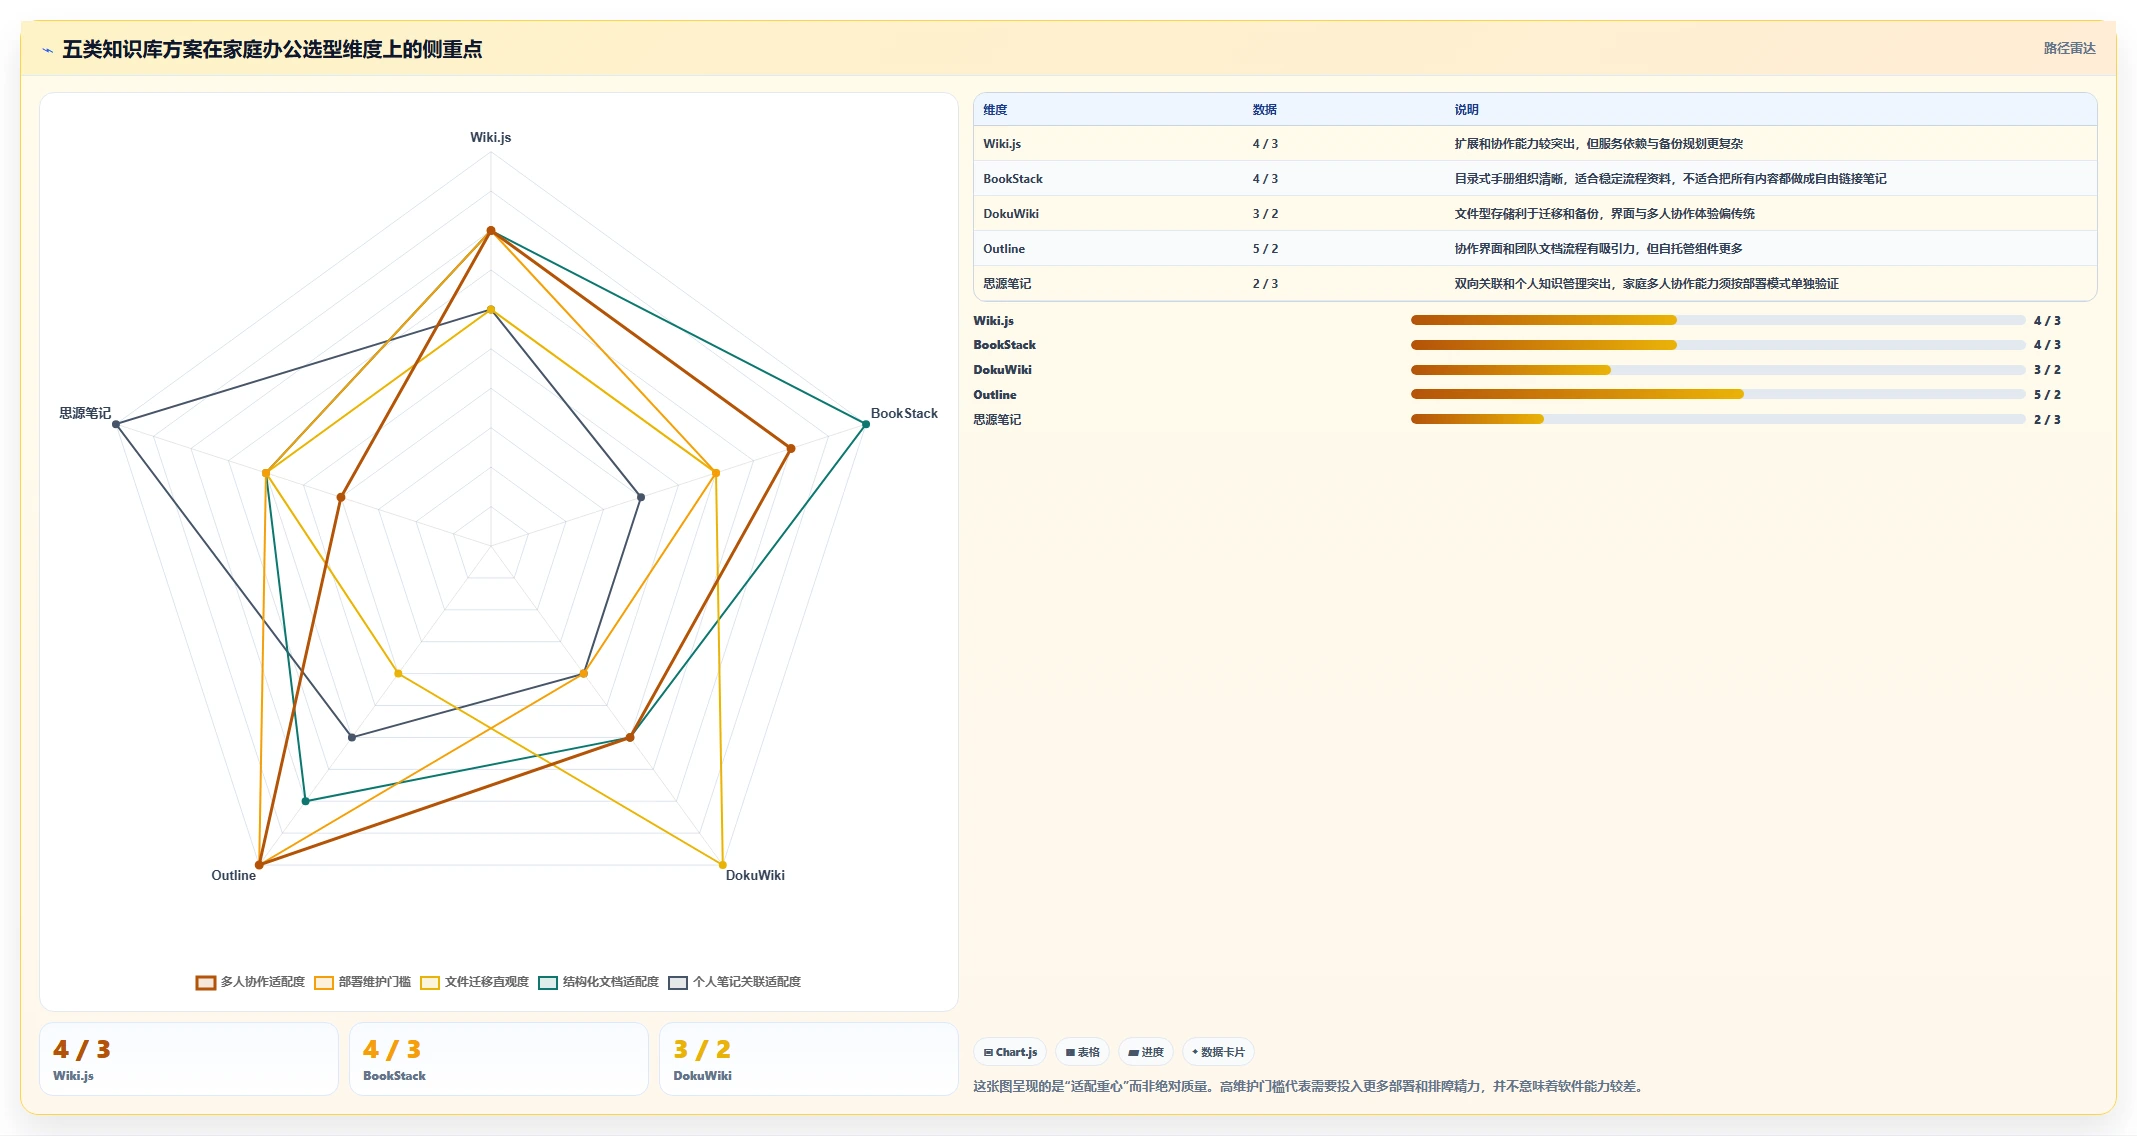Open the Wiki.js 4 / 3 summary card

[189, 1059]
